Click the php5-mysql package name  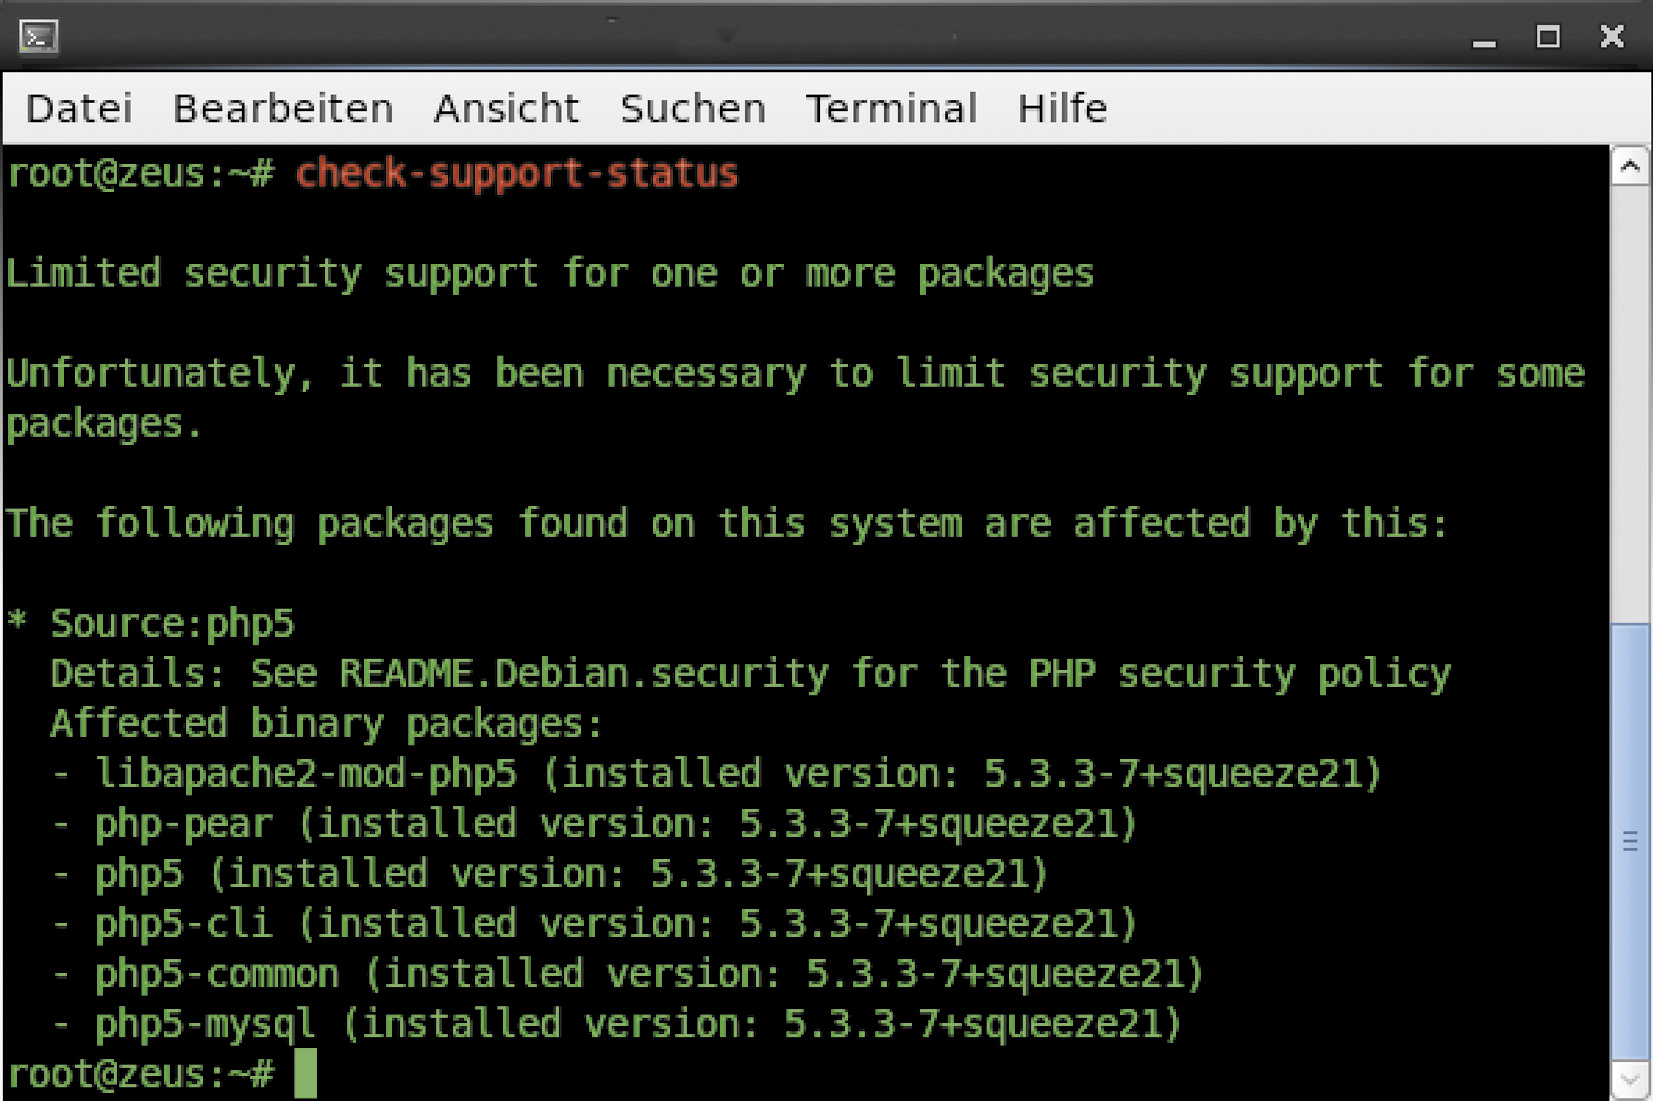pos(204,1023)
